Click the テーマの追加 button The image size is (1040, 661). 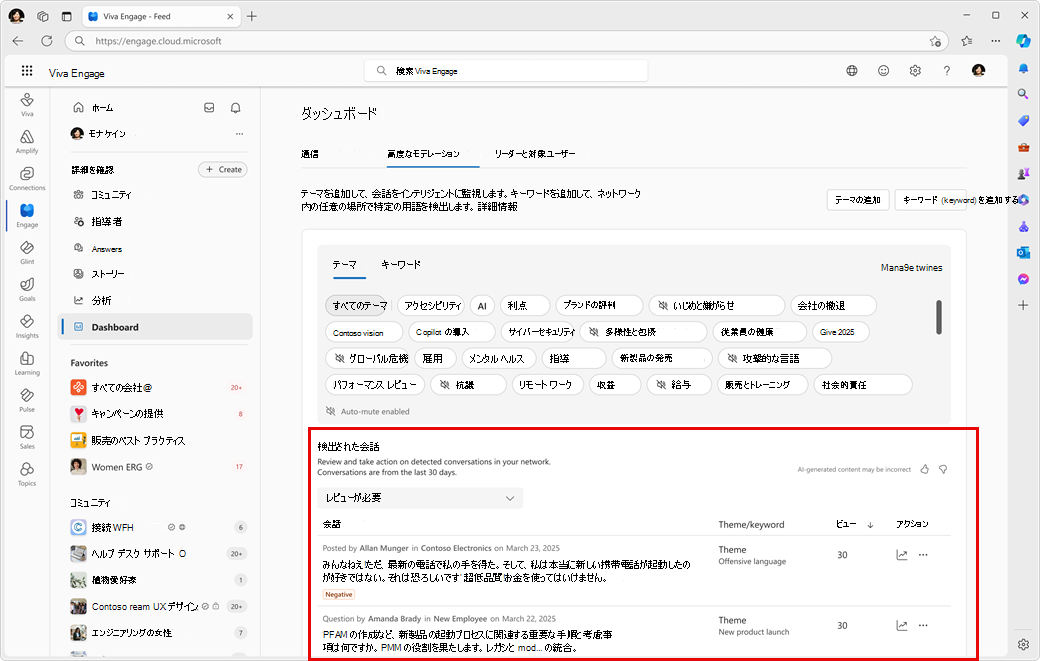(x=858, y=200)
